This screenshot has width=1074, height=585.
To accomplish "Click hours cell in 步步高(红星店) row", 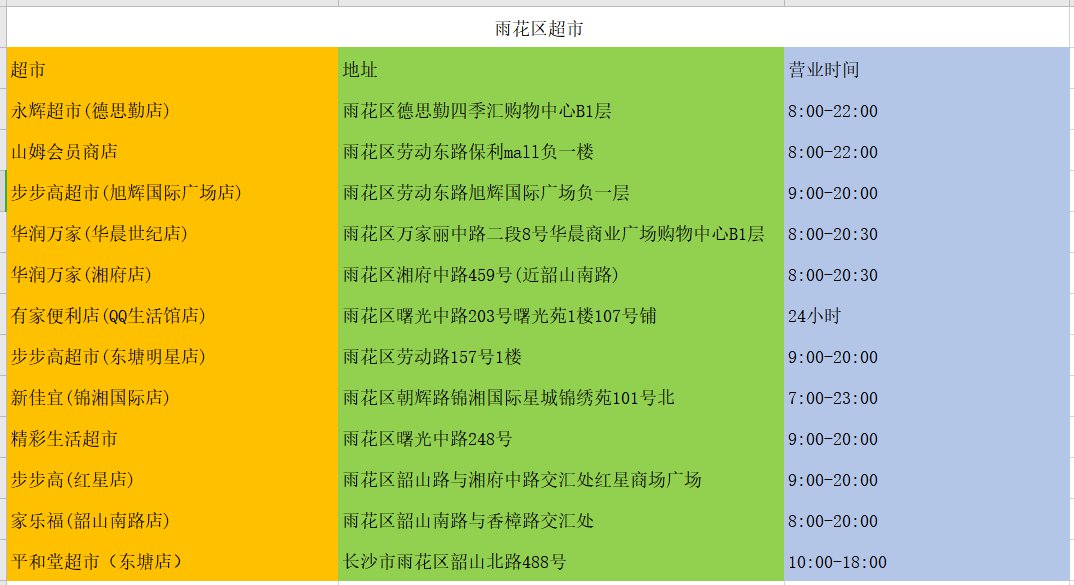I will tap(927, 480).
